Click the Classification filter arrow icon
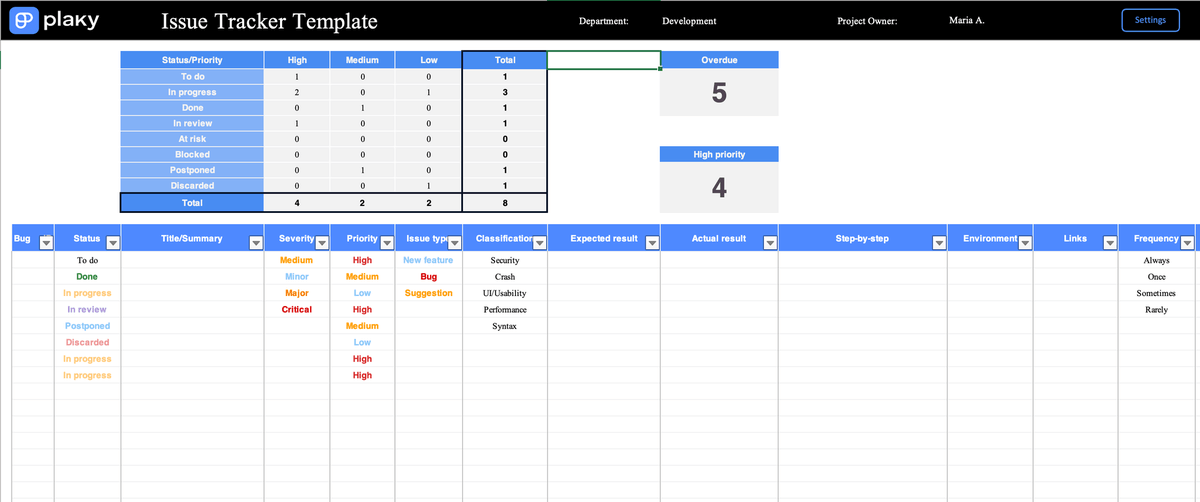1200x502 pixels. coord(539,242)
